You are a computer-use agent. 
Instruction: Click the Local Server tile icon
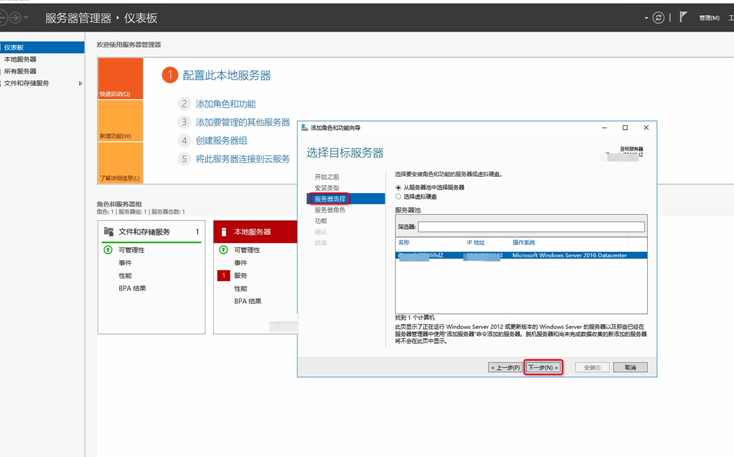click(x=223, y=232)
